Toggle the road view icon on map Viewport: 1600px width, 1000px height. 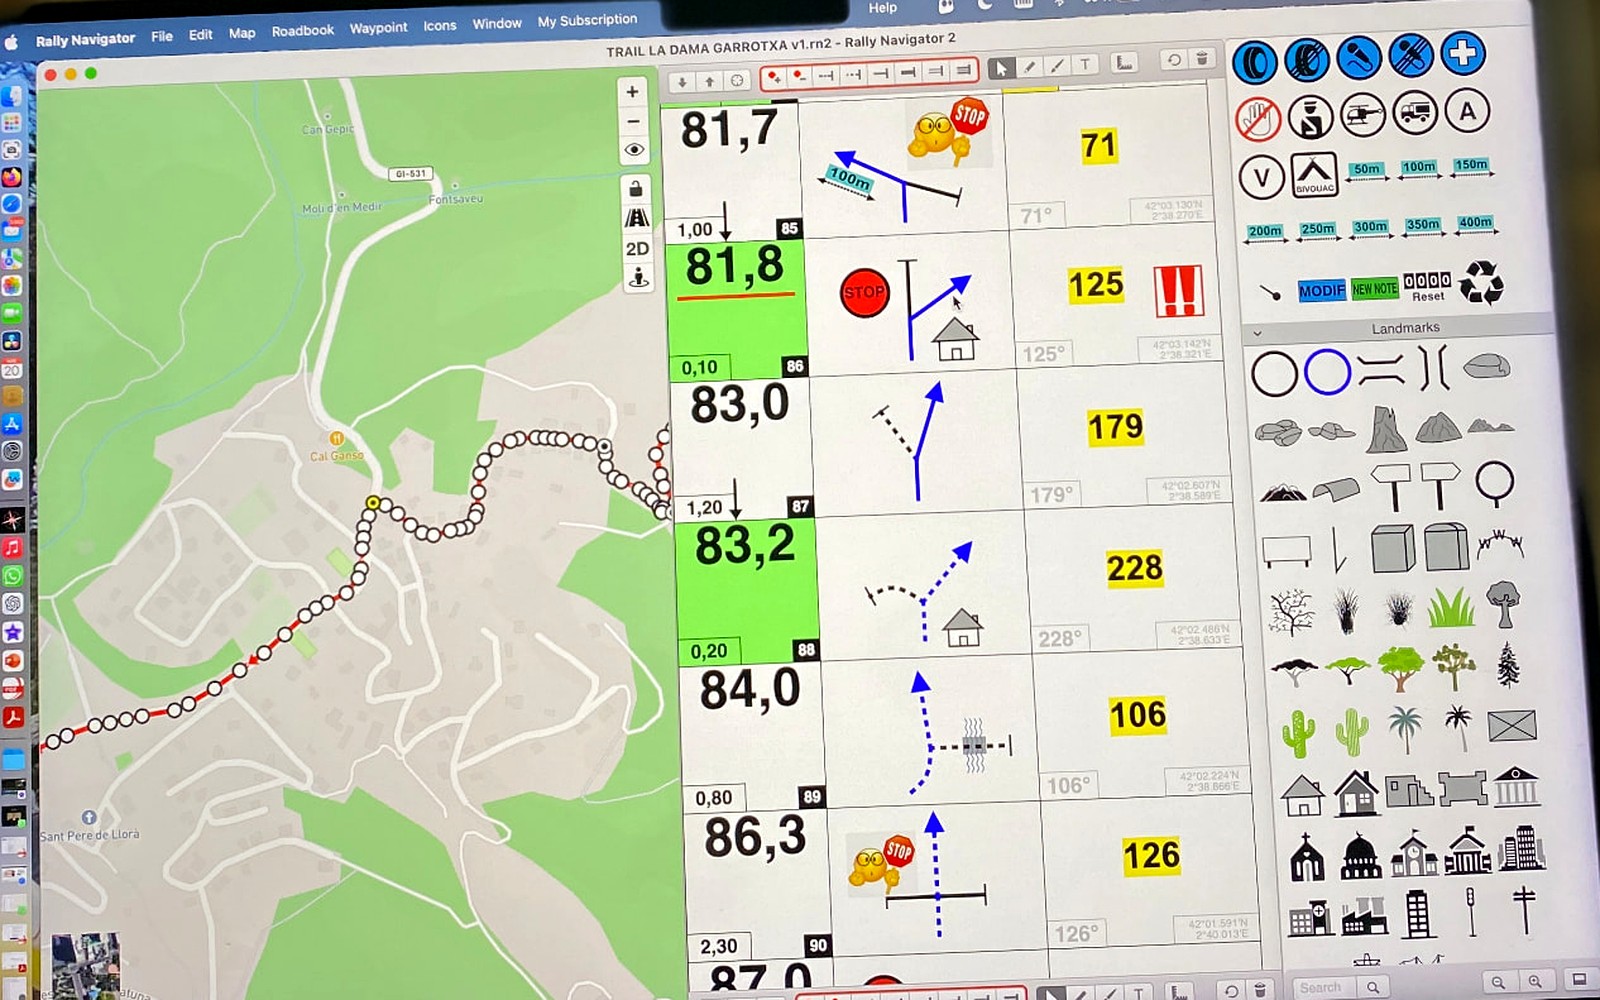pyautogui.click(x=636, y=218)
